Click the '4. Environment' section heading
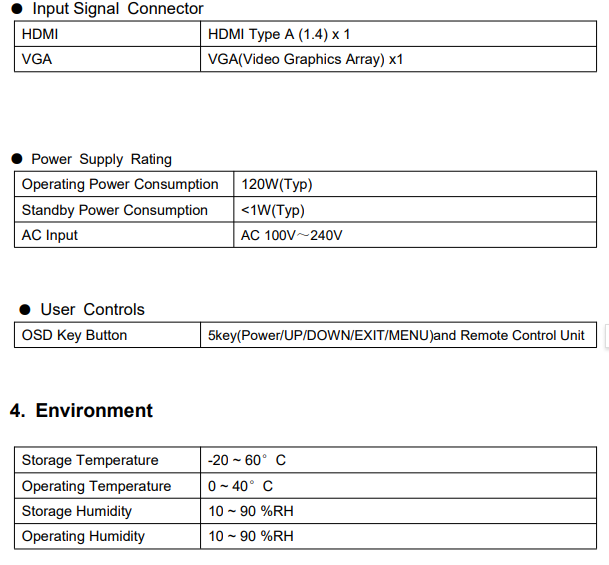Screen dimensions: 609x565 point(82,411)
